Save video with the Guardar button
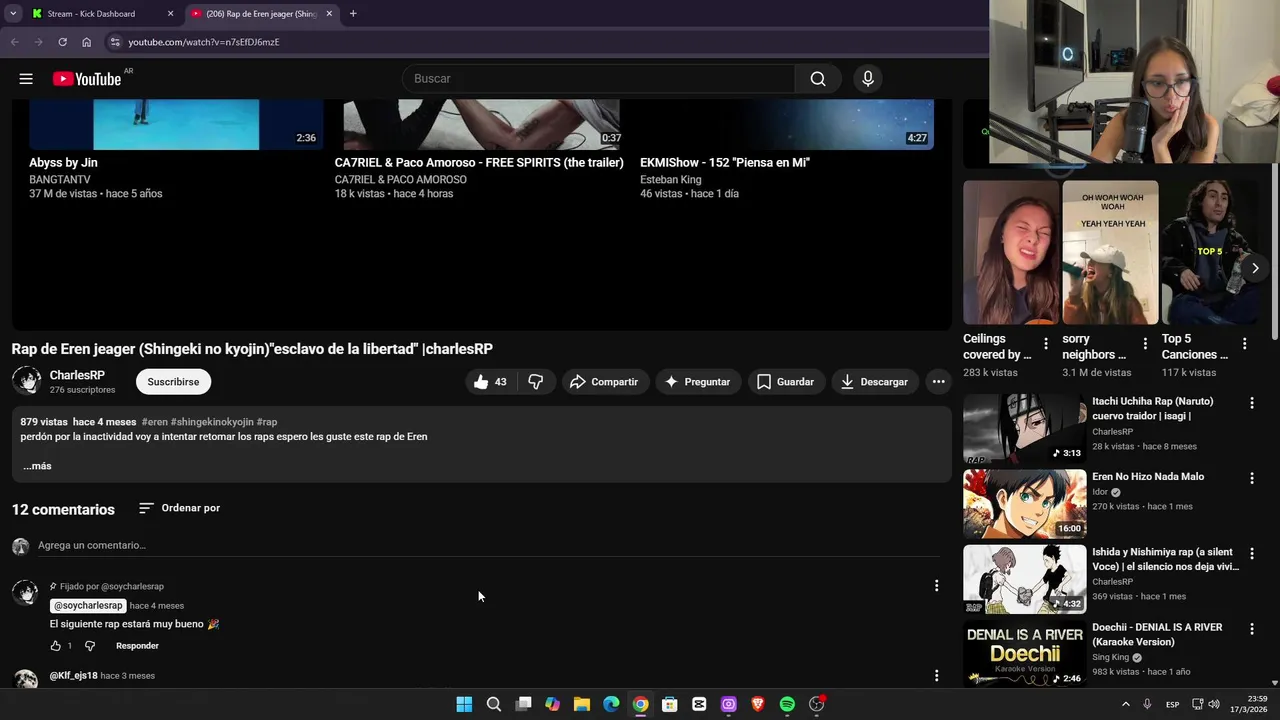The image size is (1280, 720). pos(786,382)
